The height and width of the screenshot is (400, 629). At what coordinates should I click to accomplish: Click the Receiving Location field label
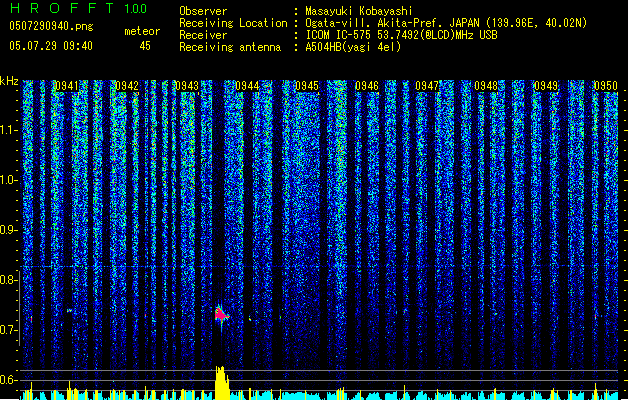(233, 23)
